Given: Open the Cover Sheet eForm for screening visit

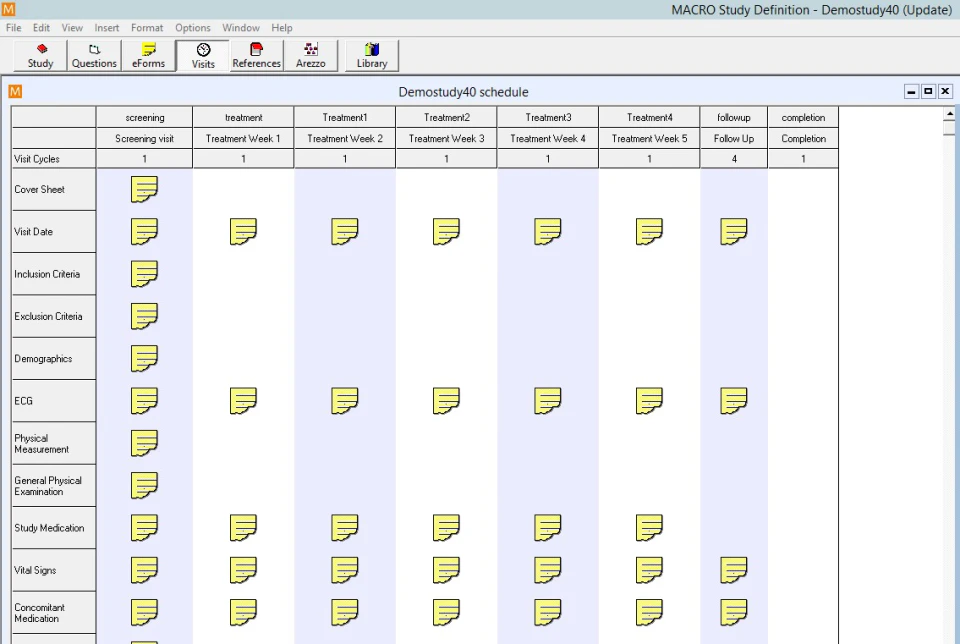Looking at the screenshot, I should click(x=144, y=189).
